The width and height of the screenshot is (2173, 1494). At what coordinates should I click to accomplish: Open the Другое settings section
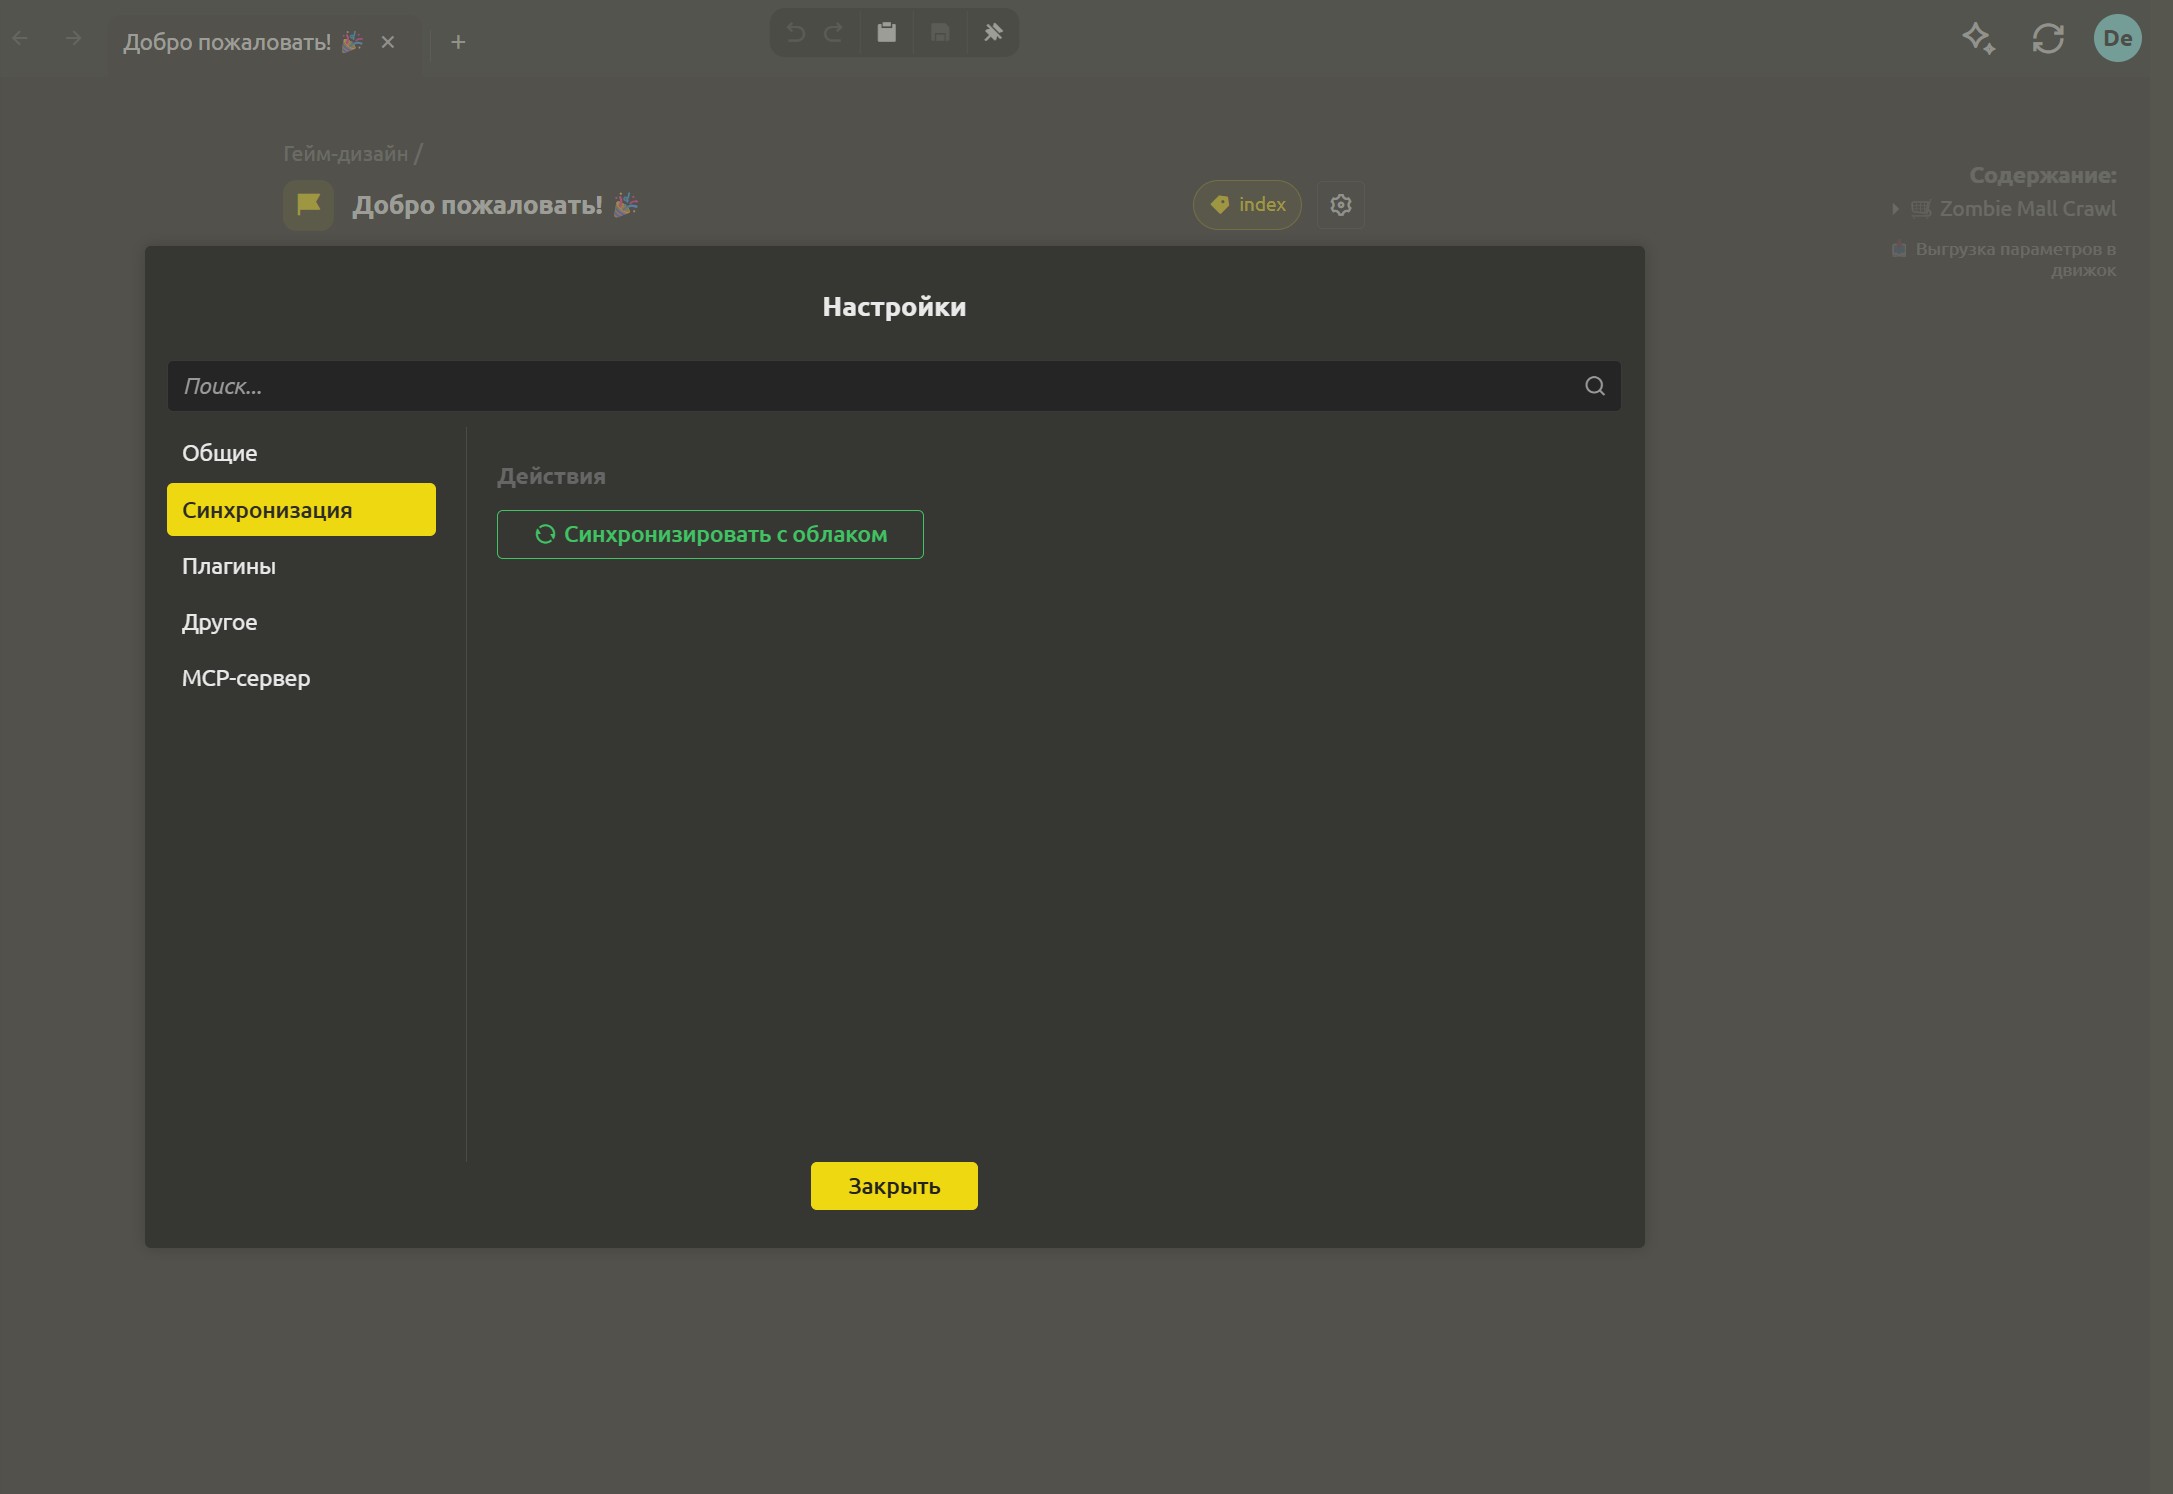(301, 622)
